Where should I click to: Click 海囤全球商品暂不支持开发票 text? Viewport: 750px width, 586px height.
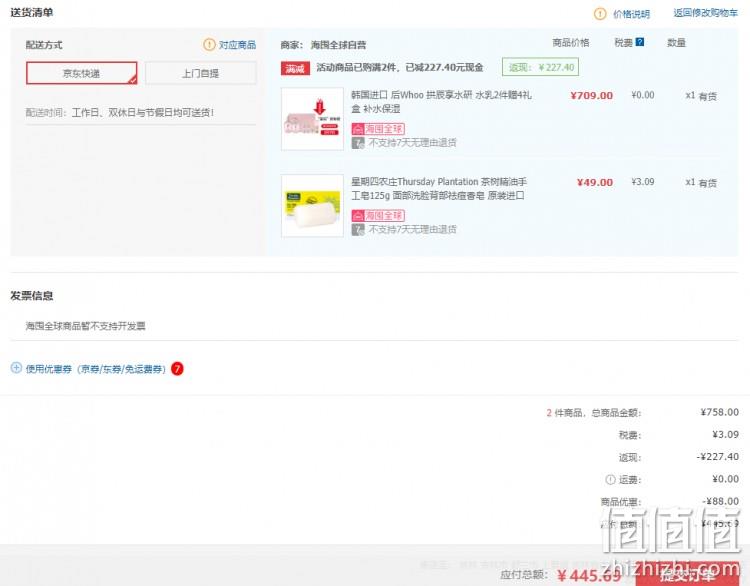86,326
